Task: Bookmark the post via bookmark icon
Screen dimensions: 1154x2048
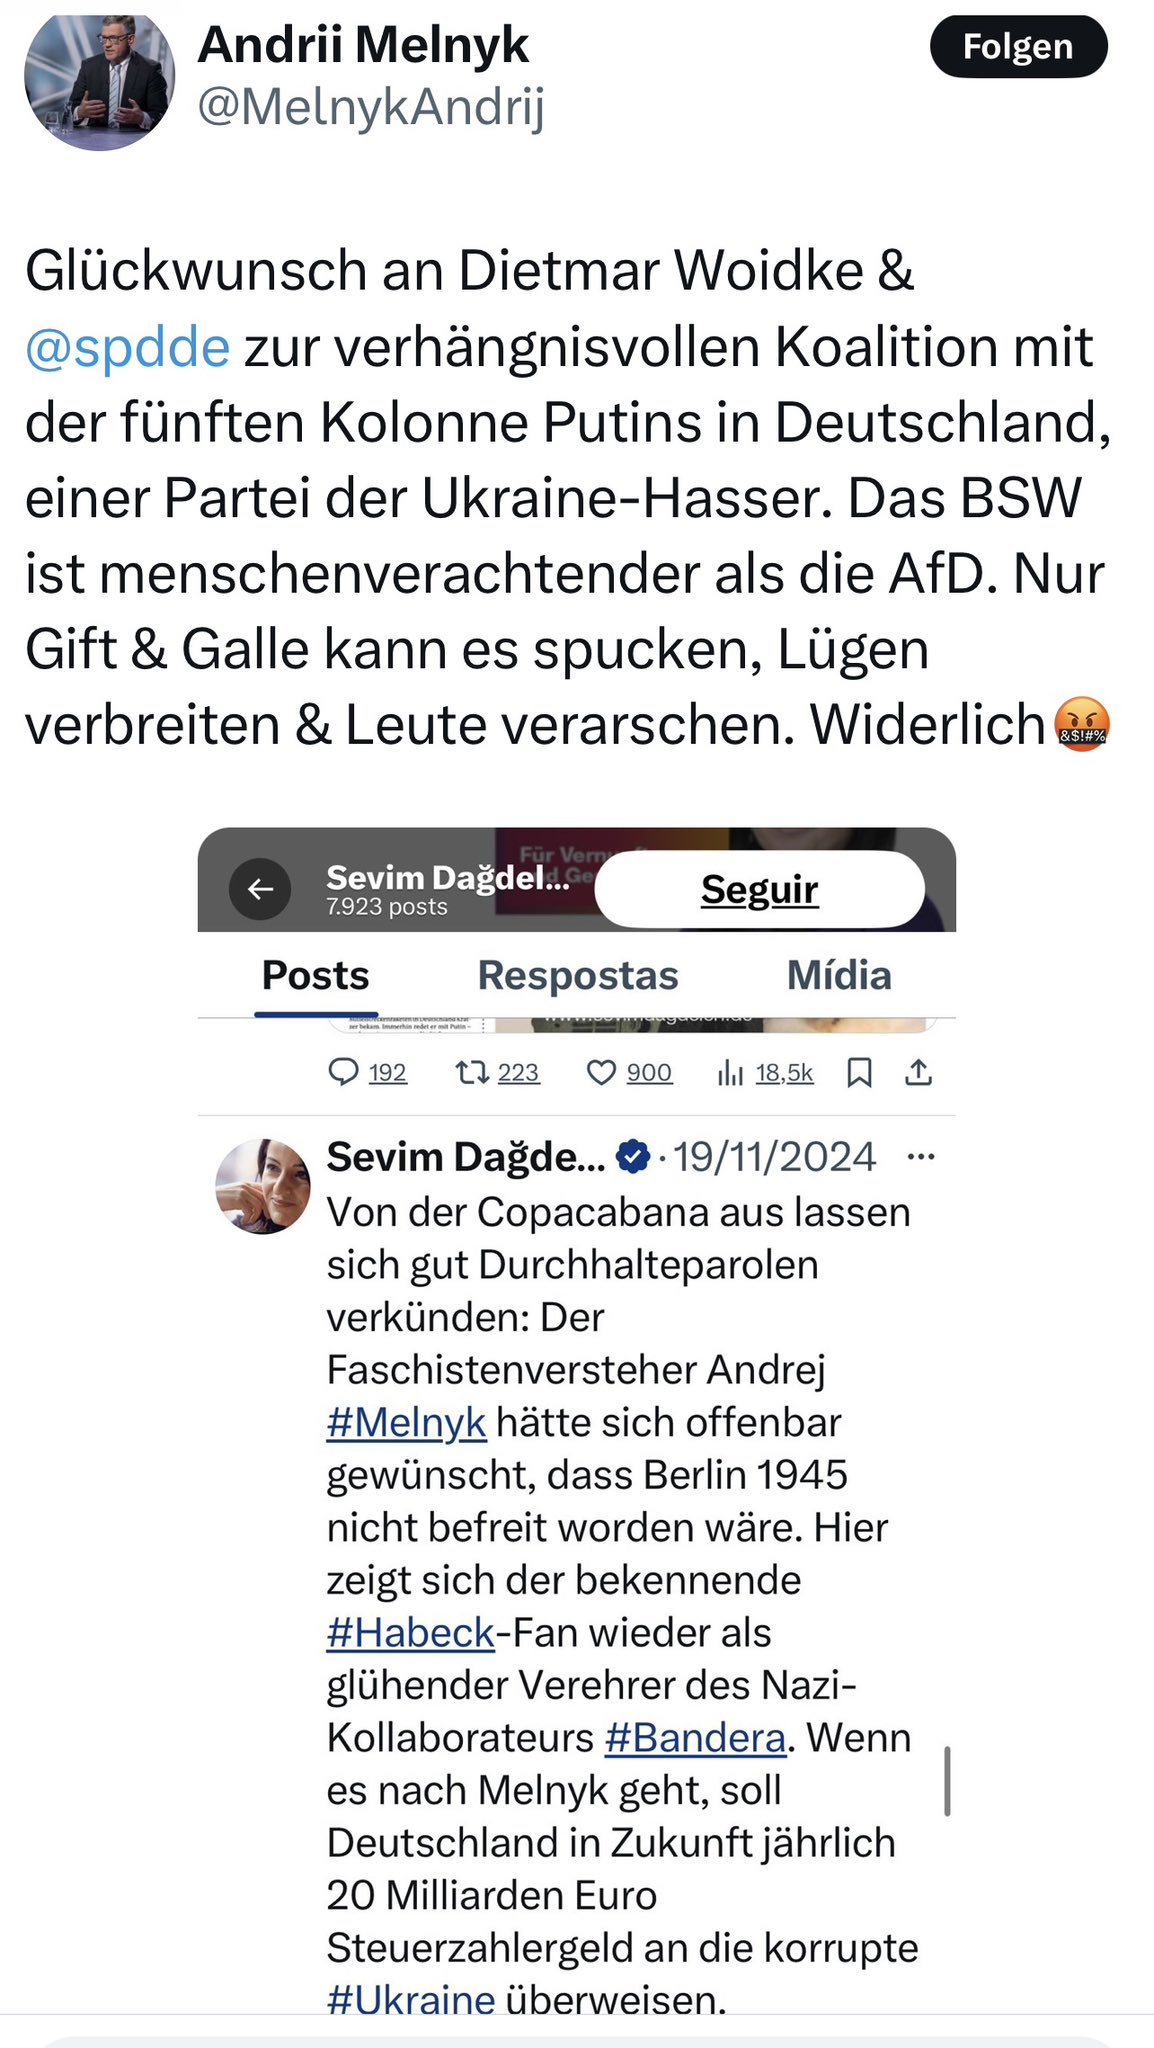Action: click(x=860, y=1073)
